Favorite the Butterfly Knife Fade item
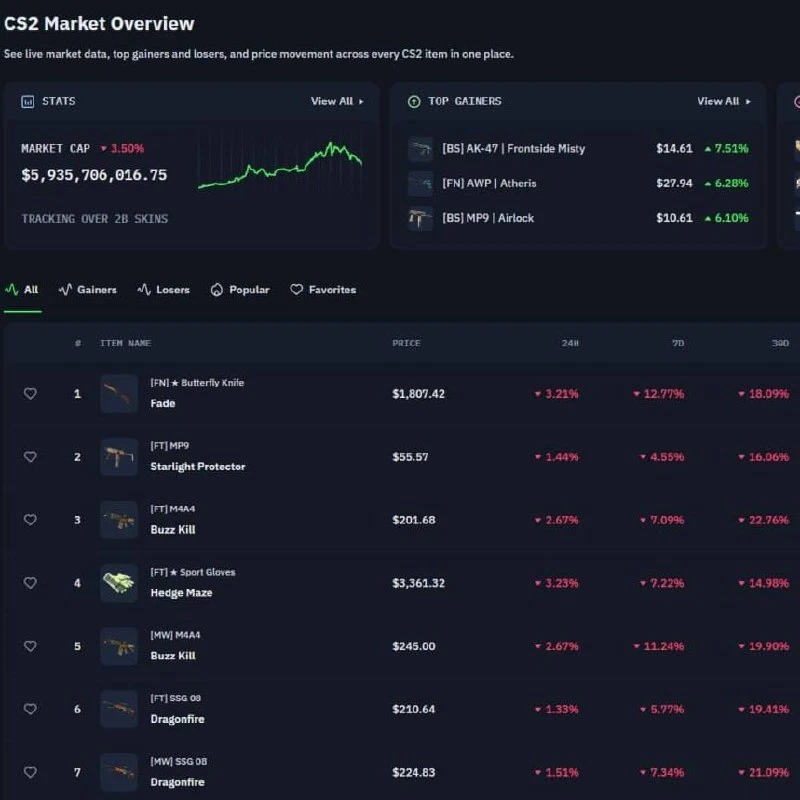 coord(30,393)
